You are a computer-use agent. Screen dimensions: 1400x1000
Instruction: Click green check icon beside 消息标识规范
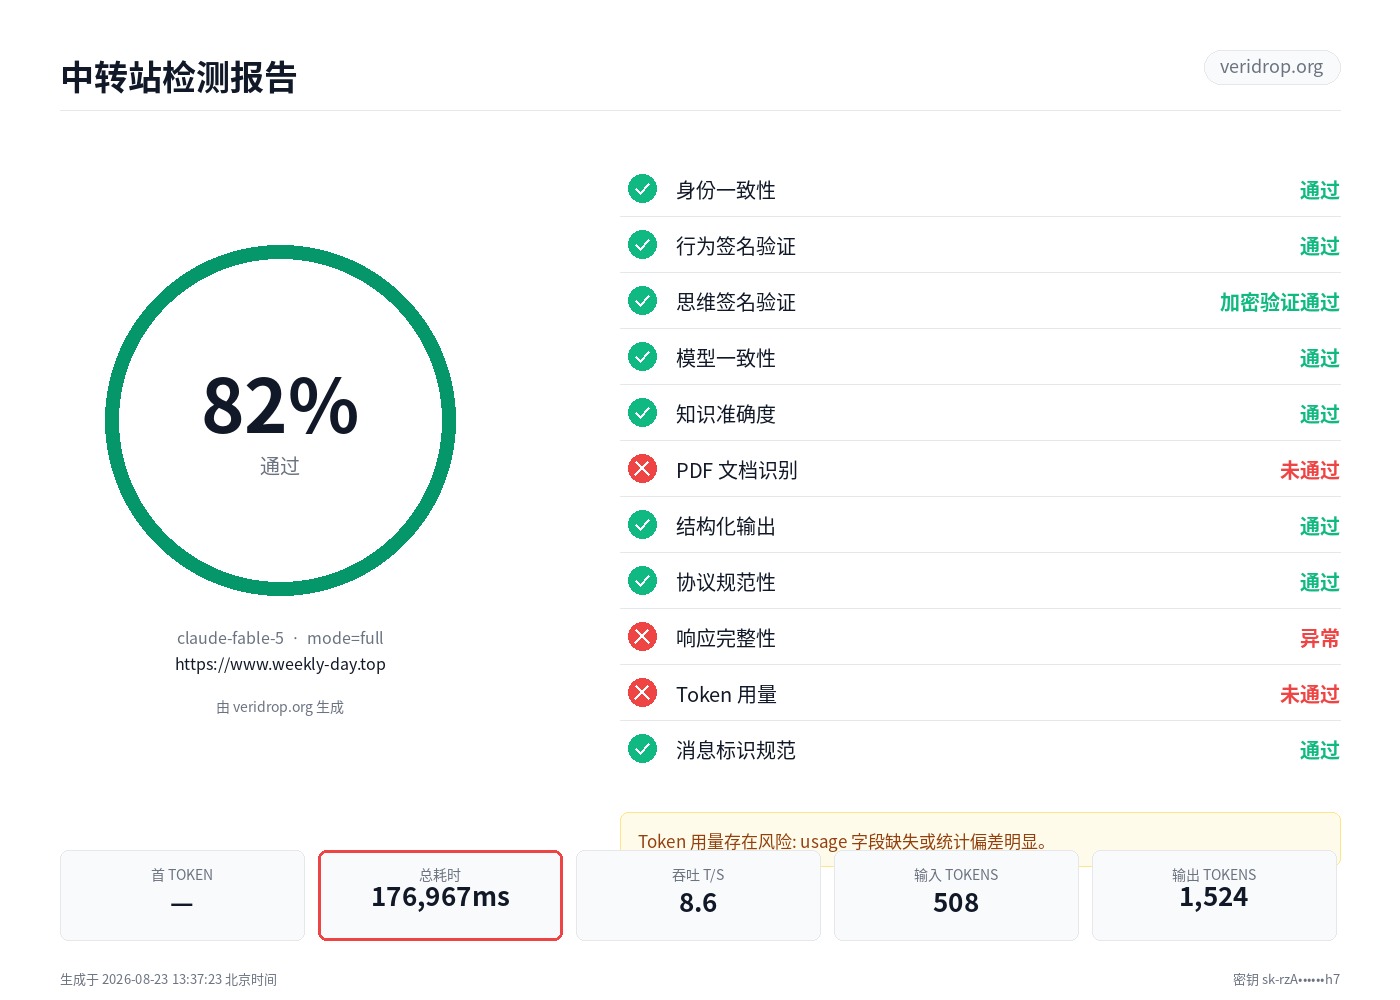tap(642, 749)
